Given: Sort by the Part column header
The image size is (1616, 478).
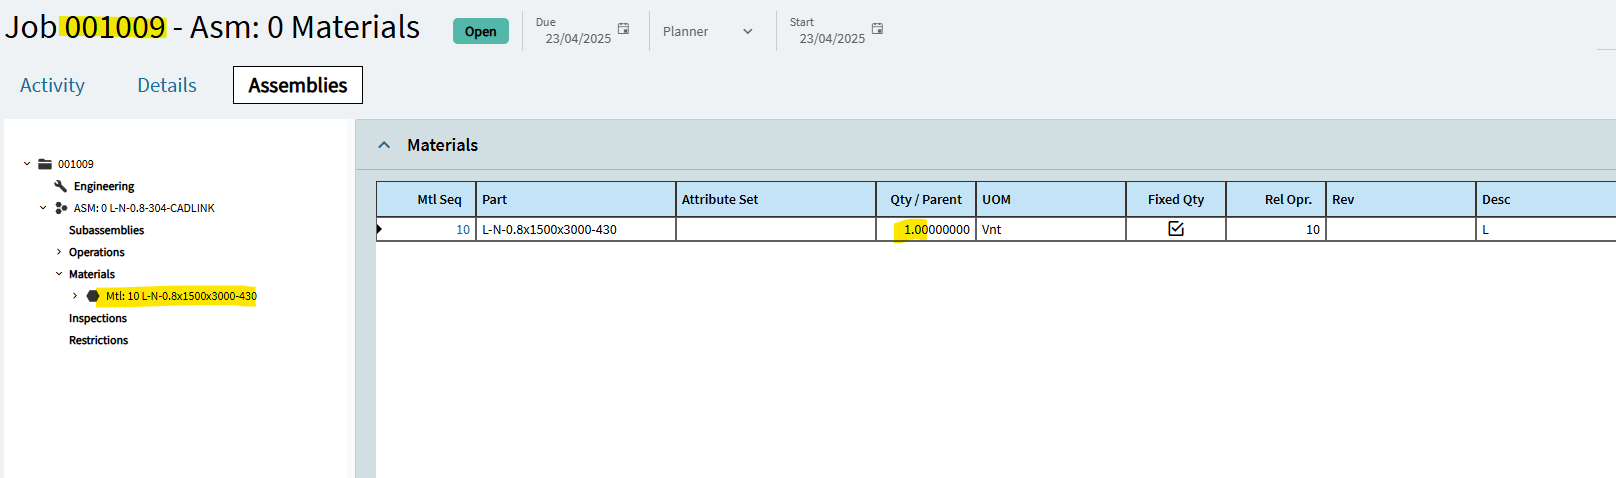Looking at the screenshot, I should click(576, 199).
